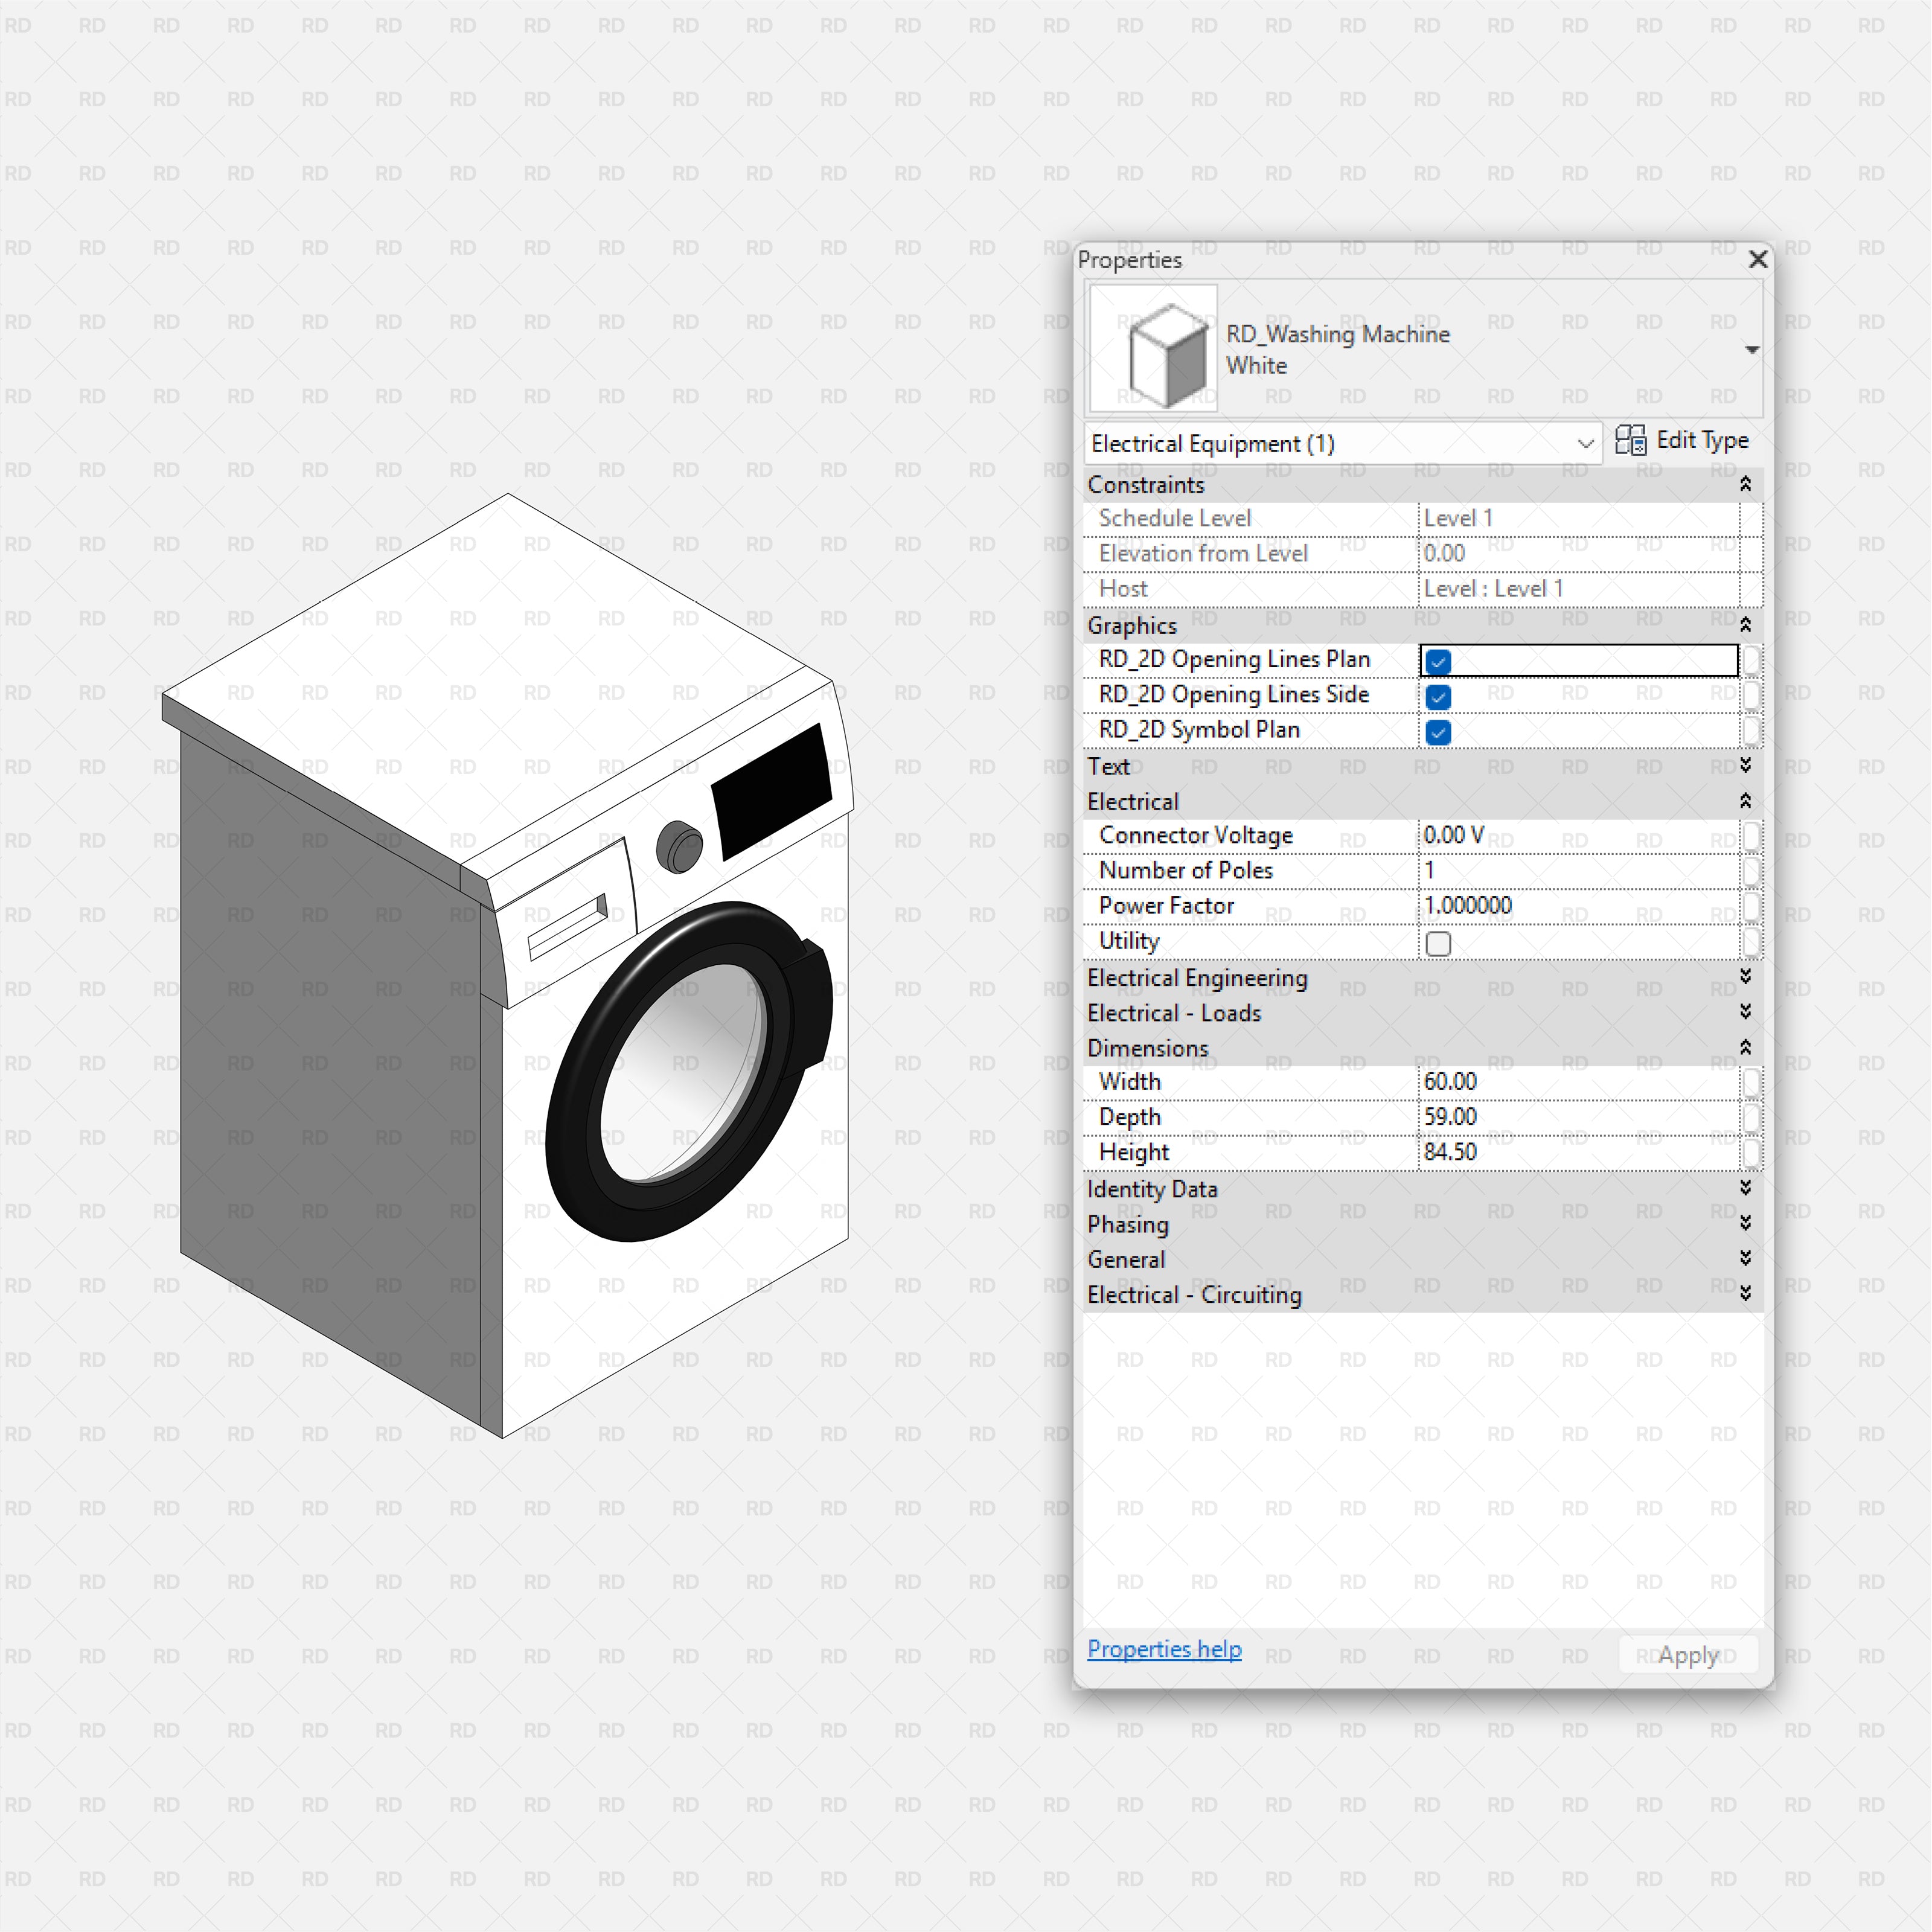Expand the Electrical - Circuiting section
Viewport: 1932px width, 1932px height.
(x=1745, y=1293)
